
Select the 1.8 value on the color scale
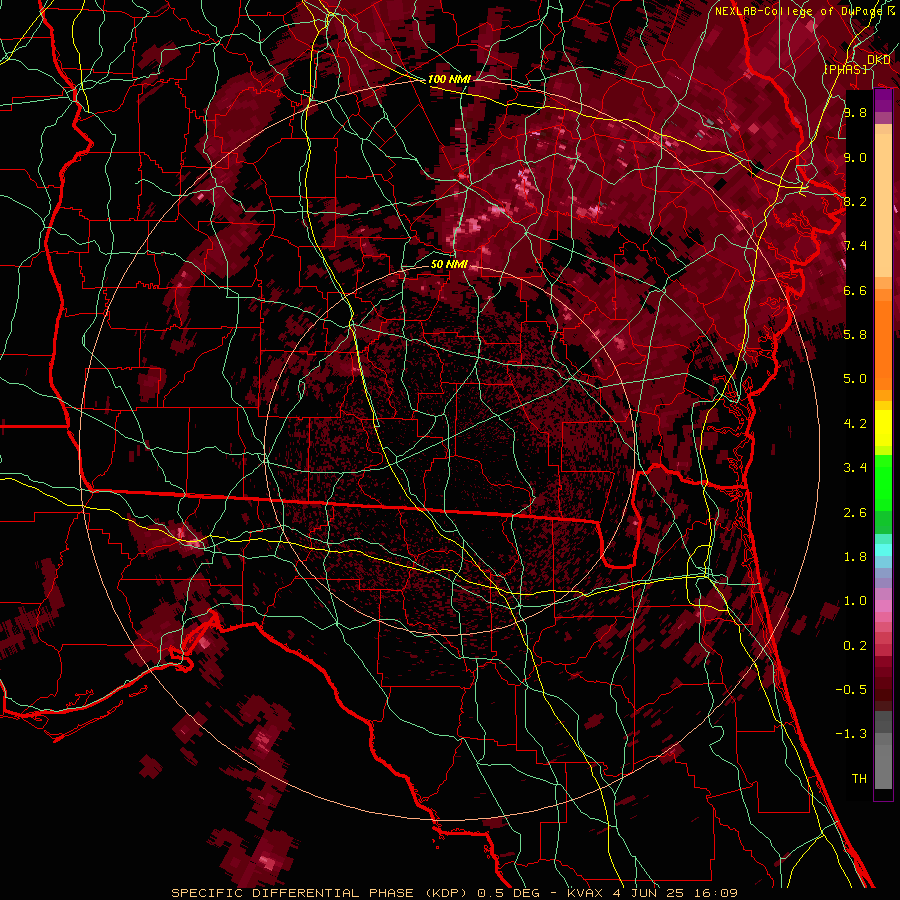pos(855,557)
